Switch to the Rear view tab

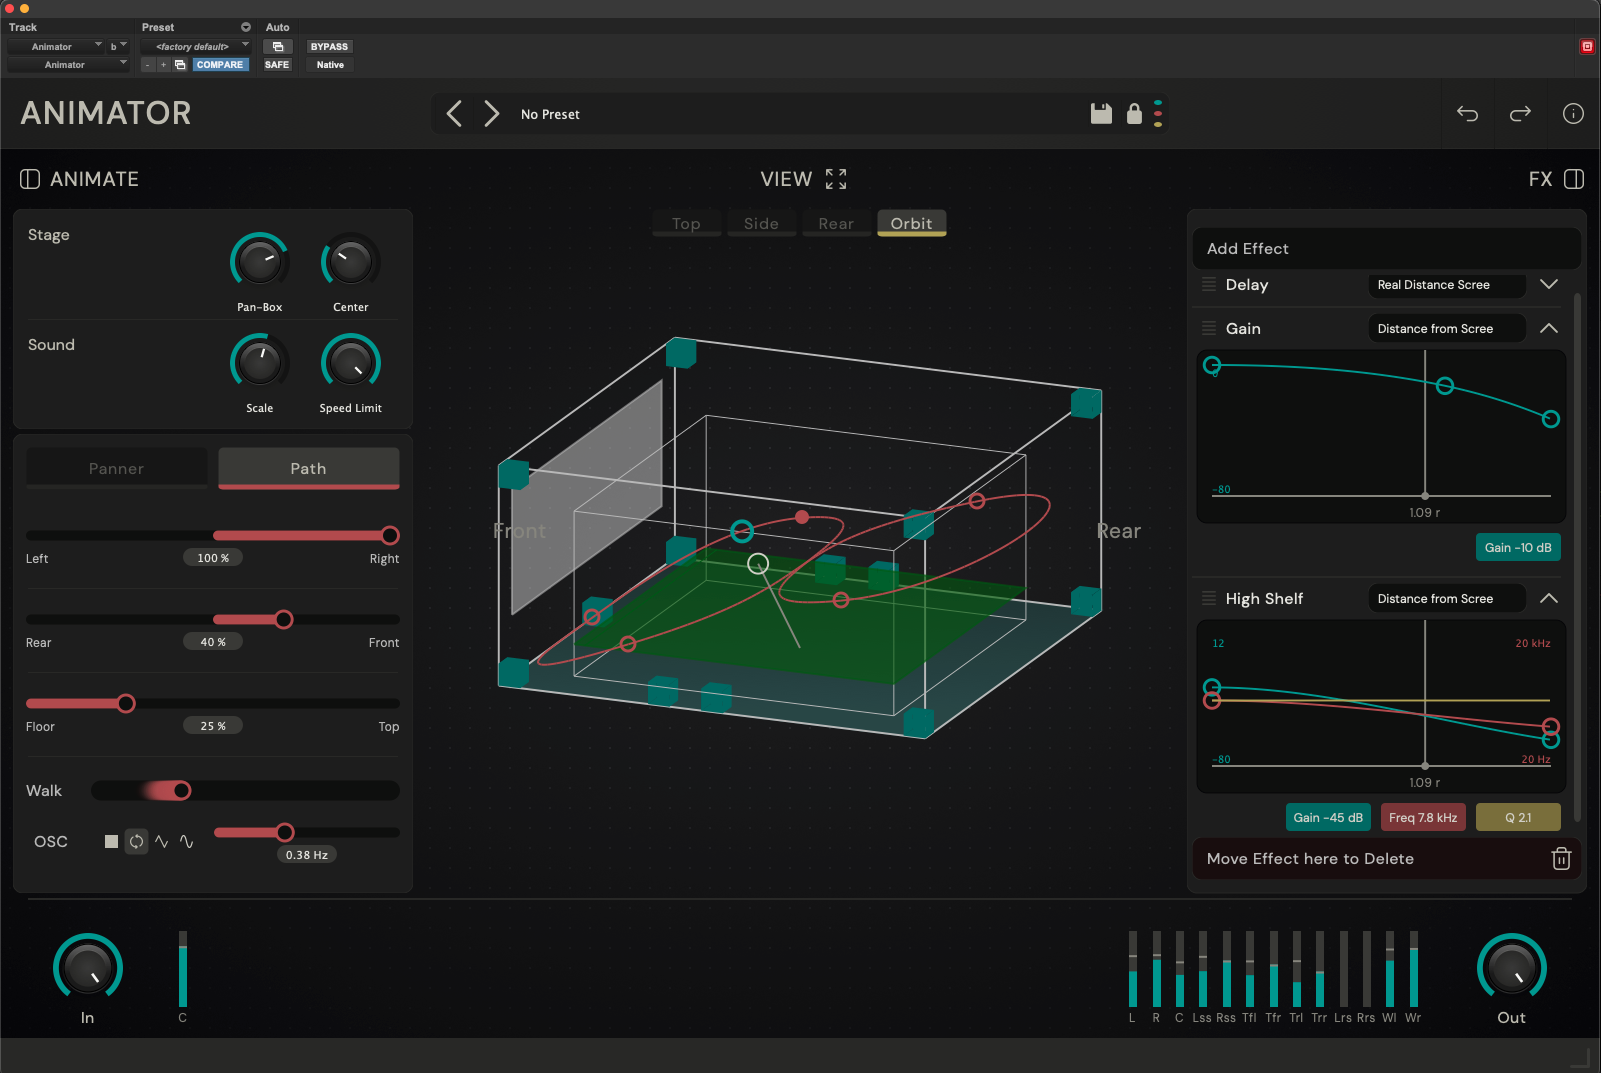coord(836,224)
